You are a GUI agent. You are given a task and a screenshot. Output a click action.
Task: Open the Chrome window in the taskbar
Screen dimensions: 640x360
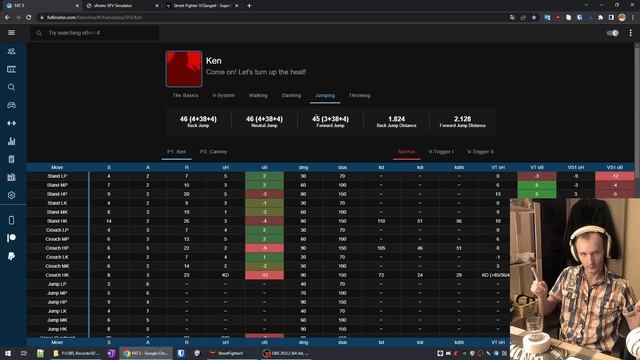146,353
